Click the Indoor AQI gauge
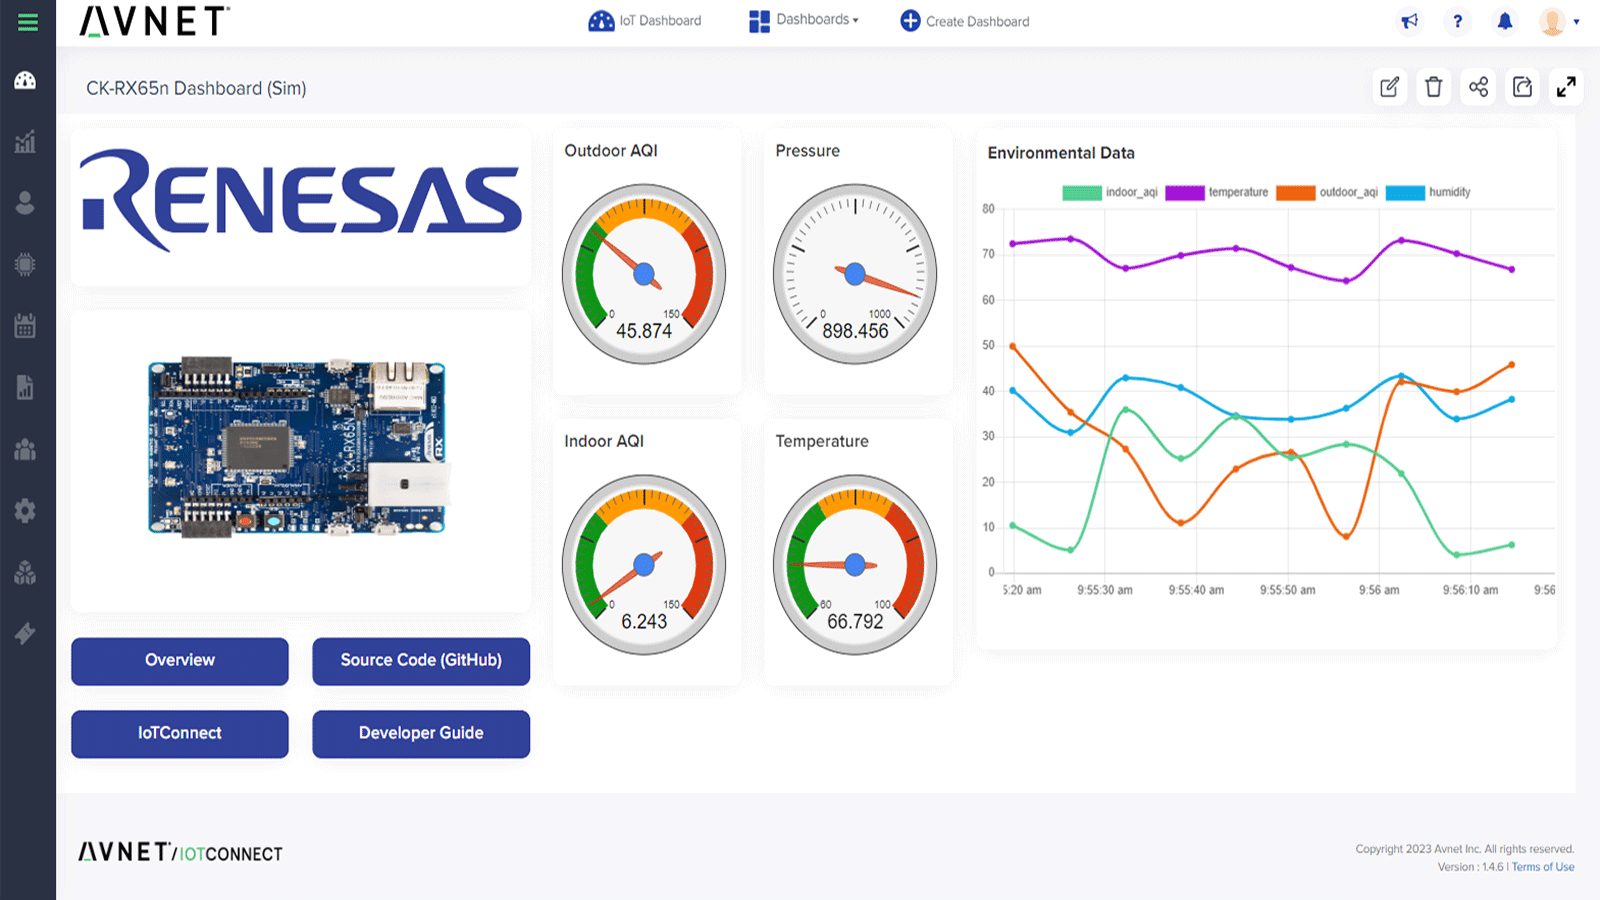Viewport: 1600px width, 900px height. (x=644, y=565)
